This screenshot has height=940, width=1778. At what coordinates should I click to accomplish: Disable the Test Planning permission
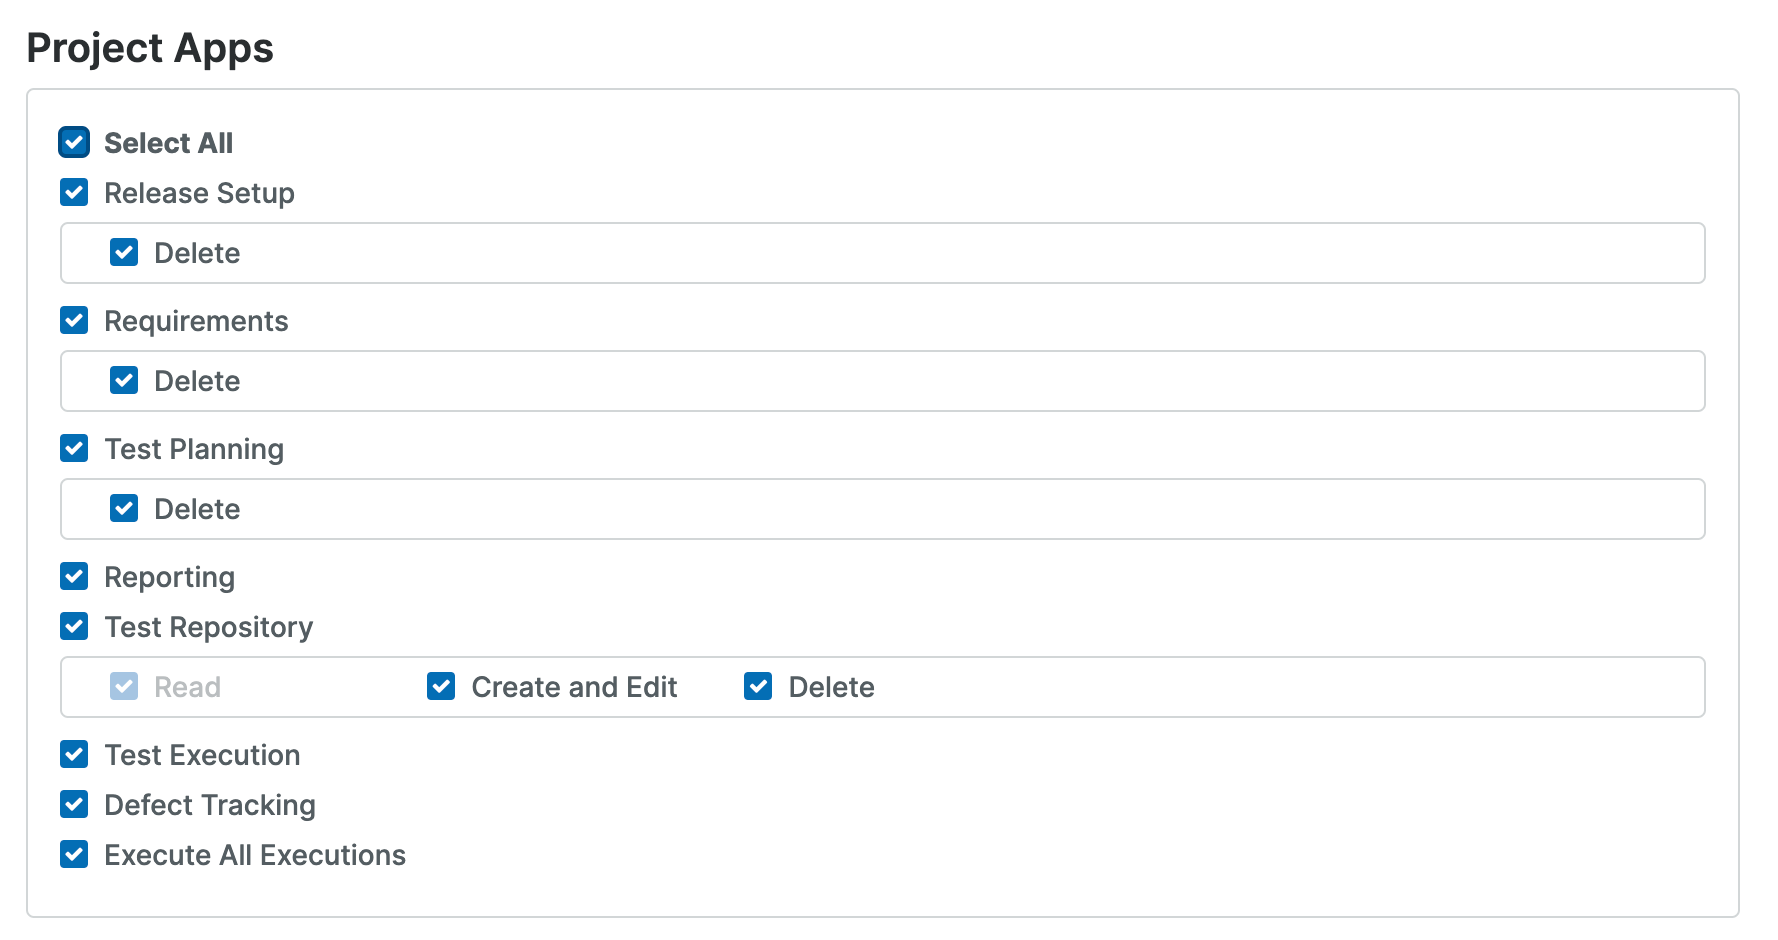[74, 448]
